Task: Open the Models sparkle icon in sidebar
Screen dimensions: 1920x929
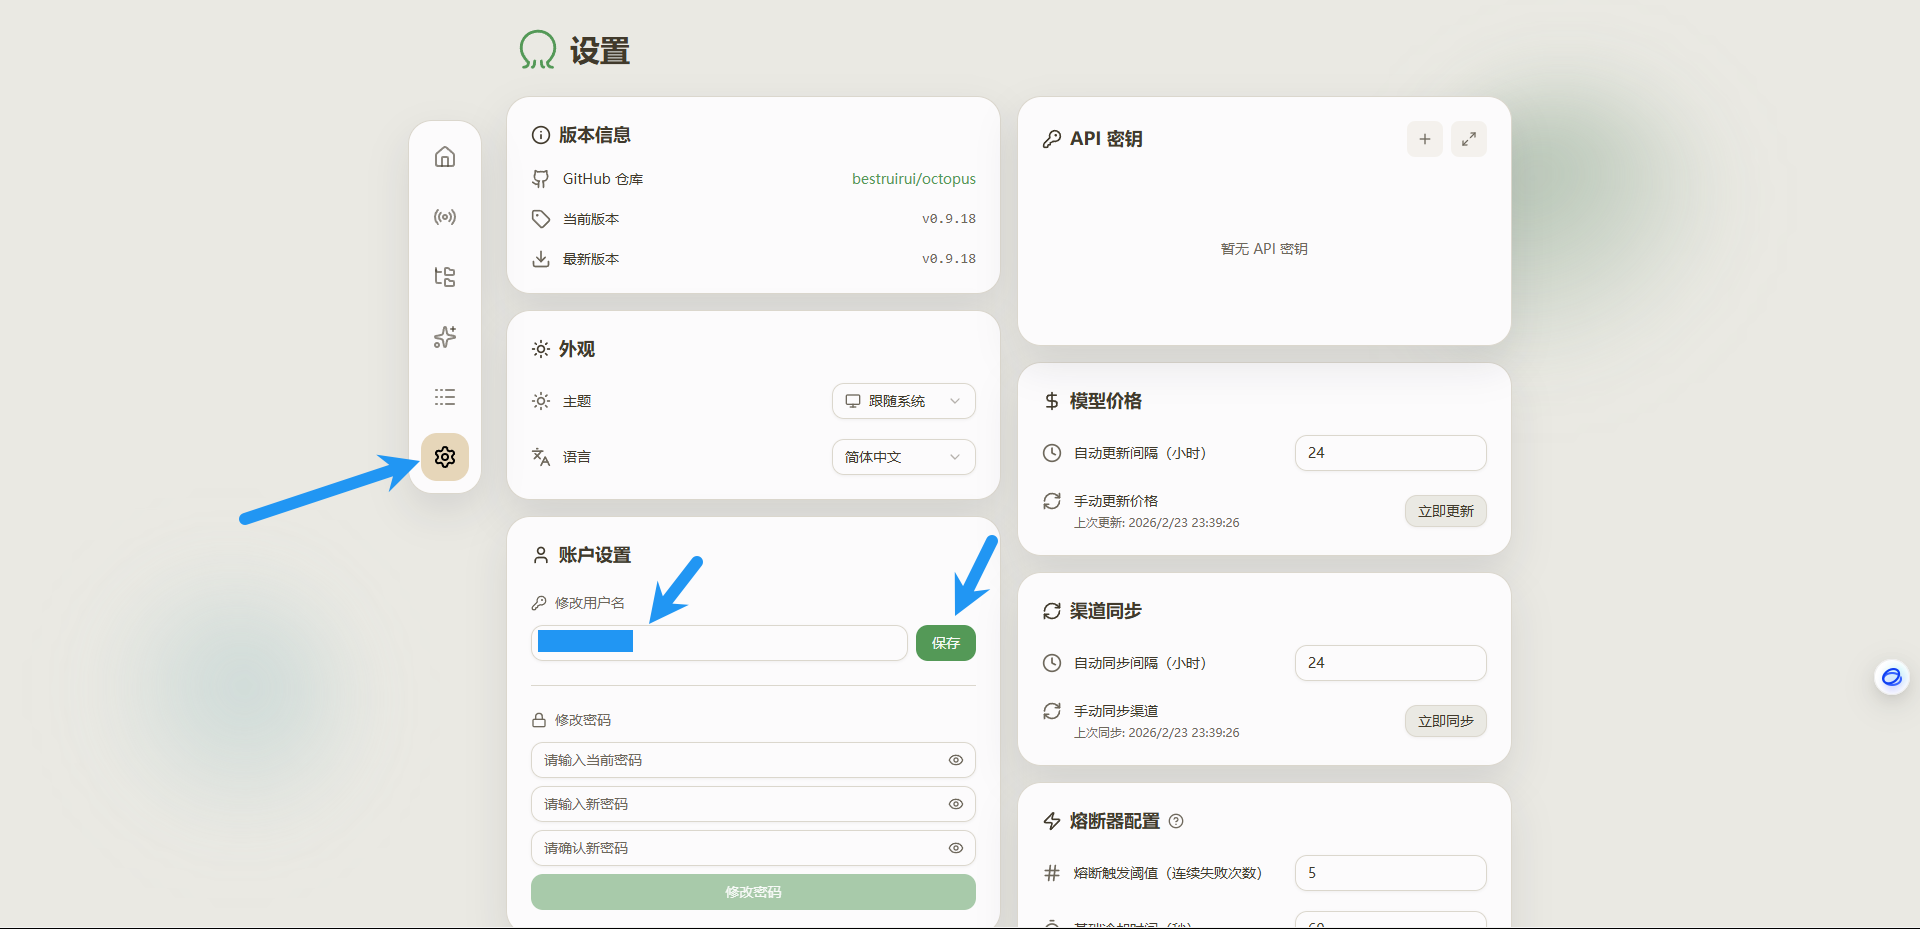Action: coord(445,337)
